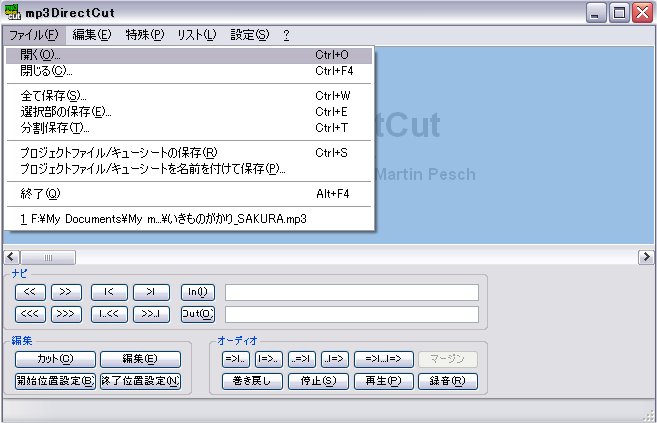Click the text field beside Out(O)
The image size is (657, 423).
[352, 314]
